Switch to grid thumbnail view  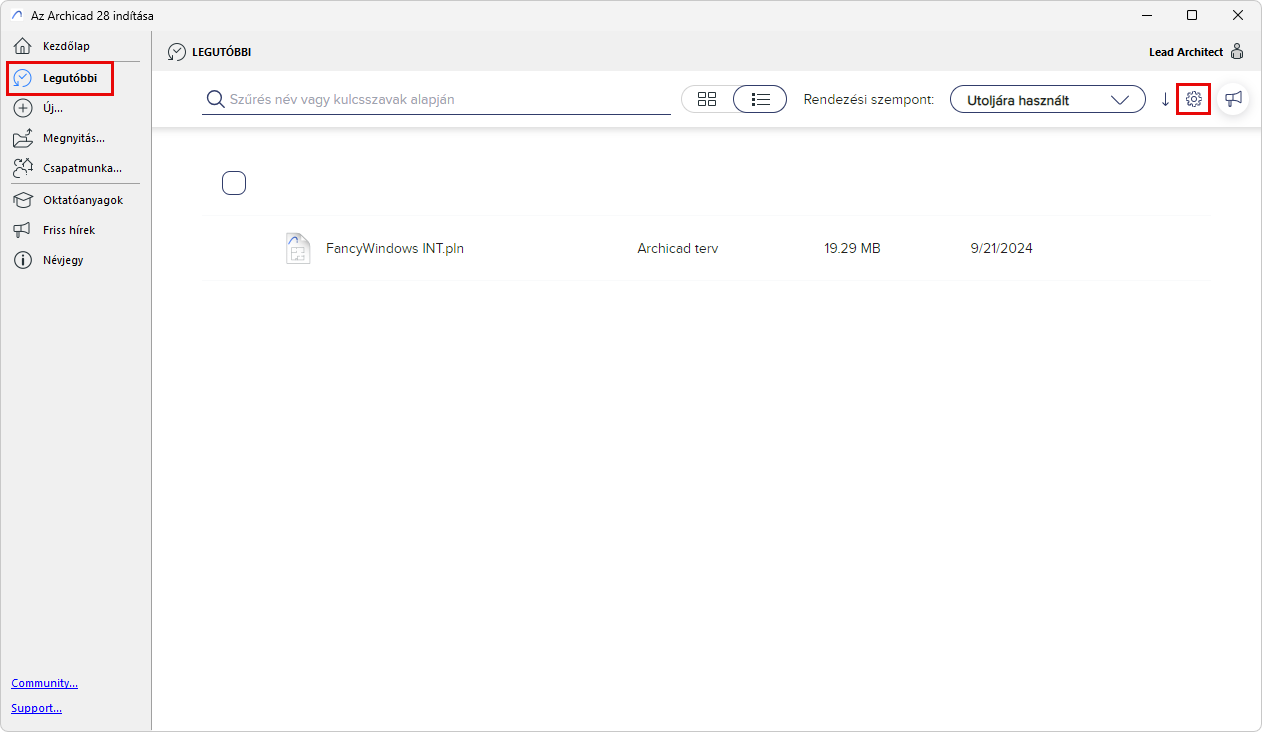[x=707, y=99]
